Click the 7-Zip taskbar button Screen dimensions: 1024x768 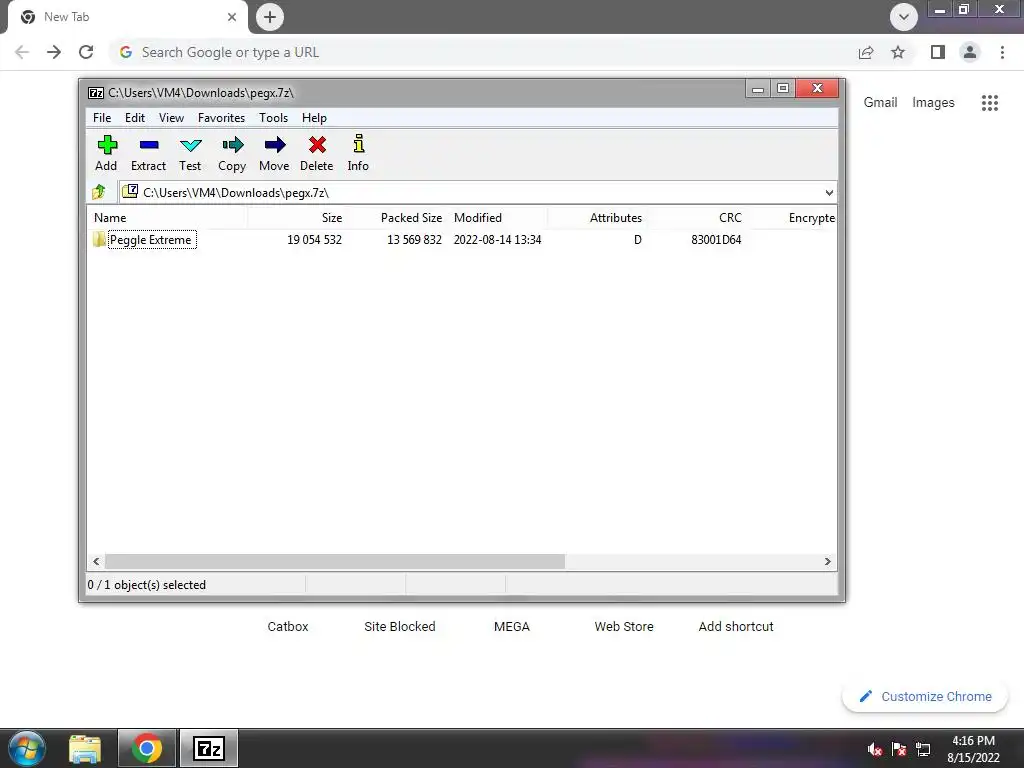209,748
